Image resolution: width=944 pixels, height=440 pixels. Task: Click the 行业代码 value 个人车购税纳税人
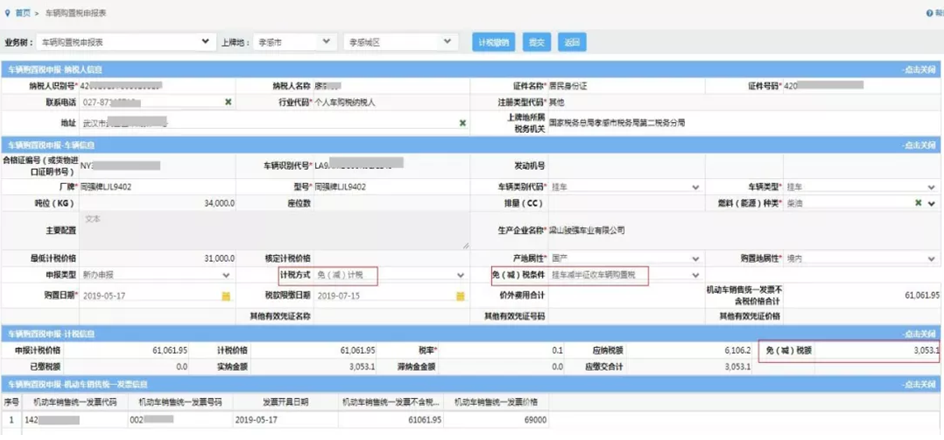346,102
